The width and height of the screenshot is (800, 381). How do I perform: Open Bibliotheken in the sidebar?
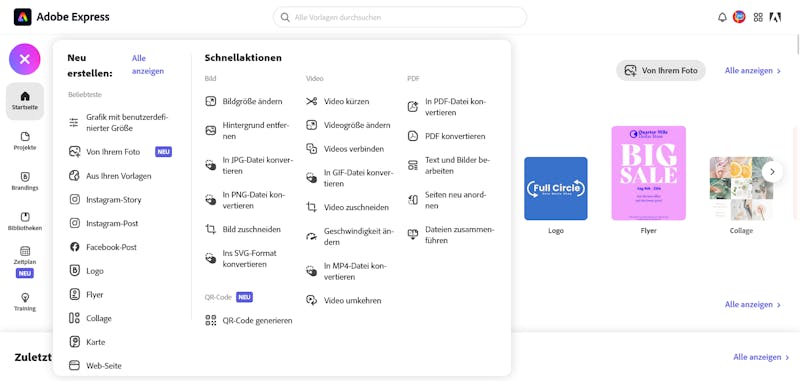pos(25,221)
